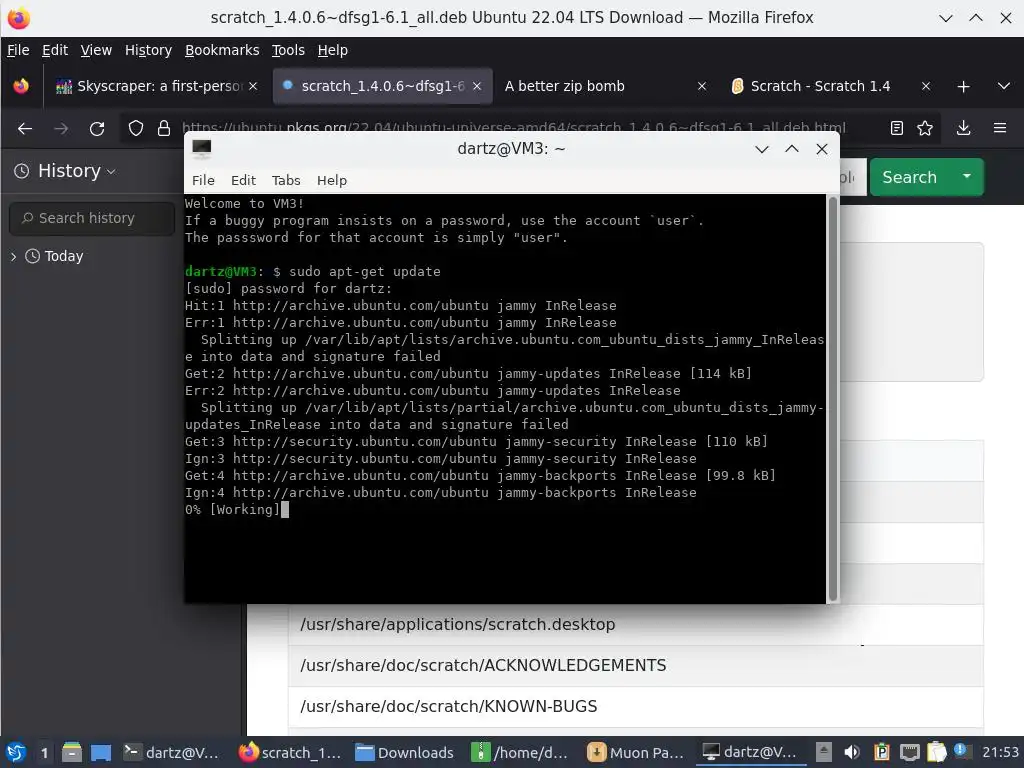This screenshot has height=768, width=1024.
Task: Click /usr/share/applications/scratch.desktop row
Action: pyautogui.click(x=635, y=625)
